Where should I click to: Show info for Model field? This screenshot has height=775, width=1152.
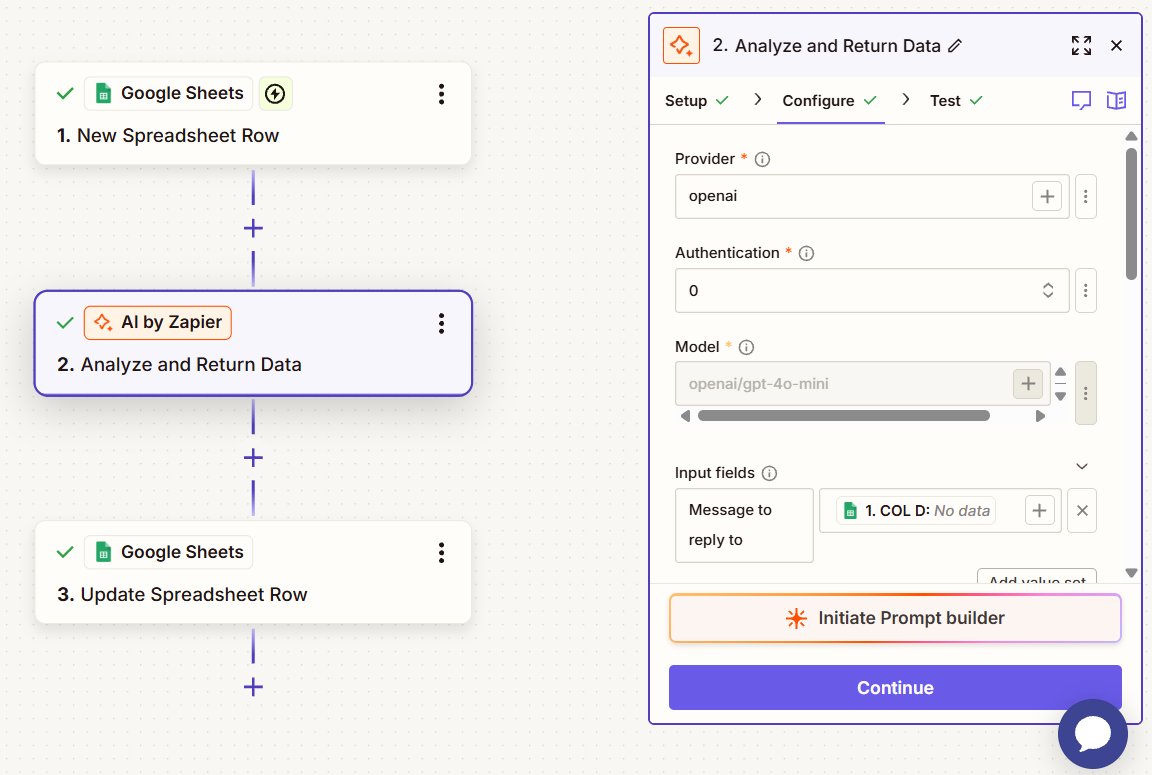(x=746, y=347)
